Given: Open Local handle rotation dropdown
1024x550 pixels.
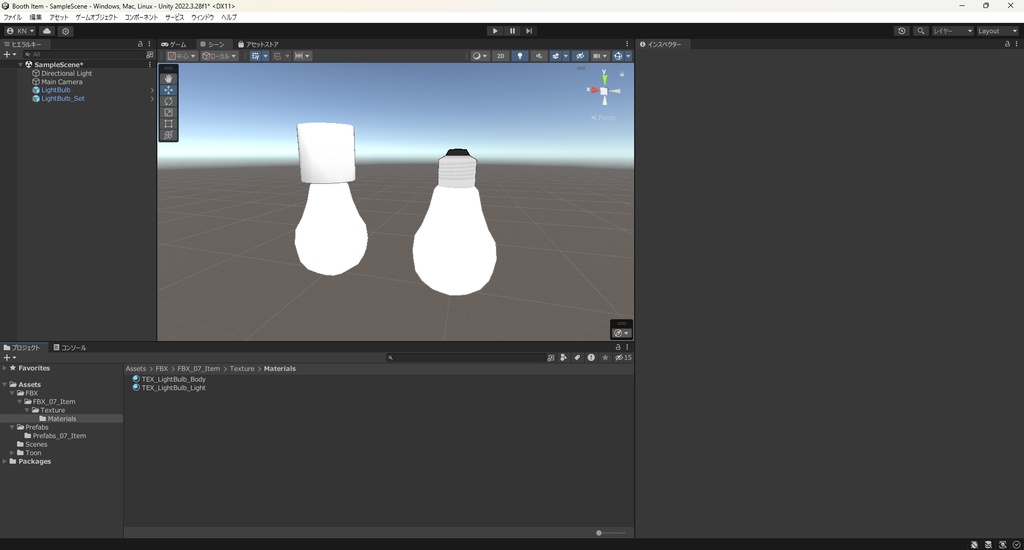Looking at the screenshot, I should click(x=219, y=56).
